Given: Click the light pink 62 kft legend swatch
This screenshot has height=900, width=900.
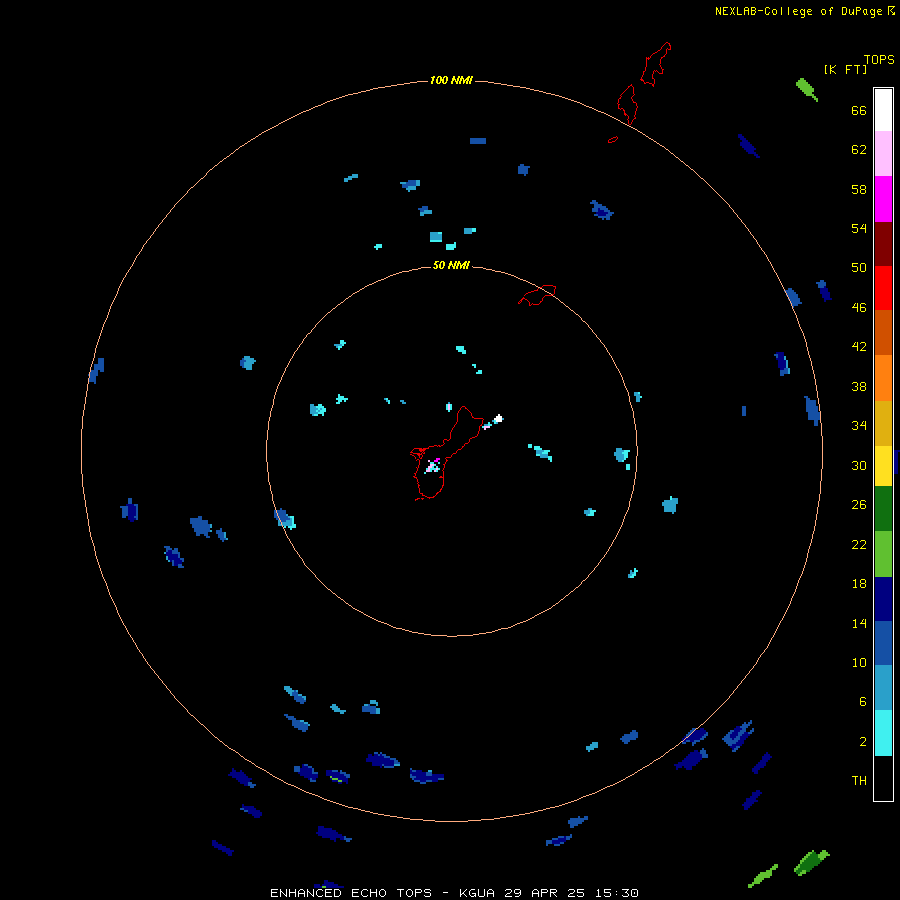Looking at the screenshot, I should [x=883, y=153].
